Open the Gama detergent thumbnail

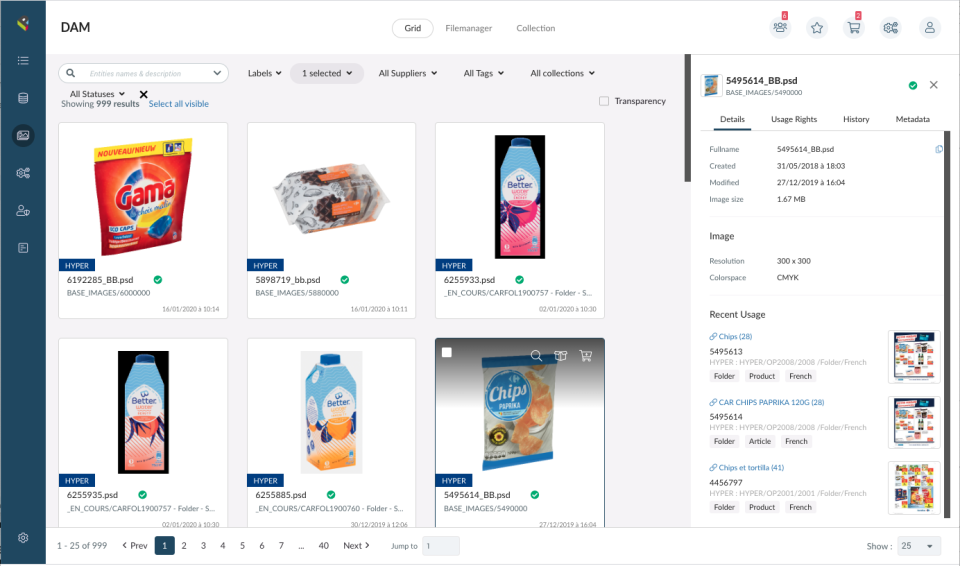(143, 196)
